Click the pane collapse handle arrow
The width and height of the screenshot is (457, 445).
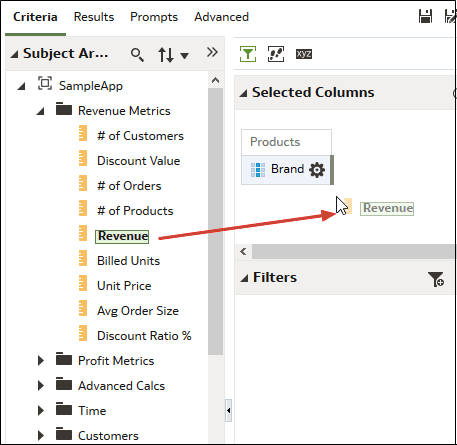click(228, 411)
